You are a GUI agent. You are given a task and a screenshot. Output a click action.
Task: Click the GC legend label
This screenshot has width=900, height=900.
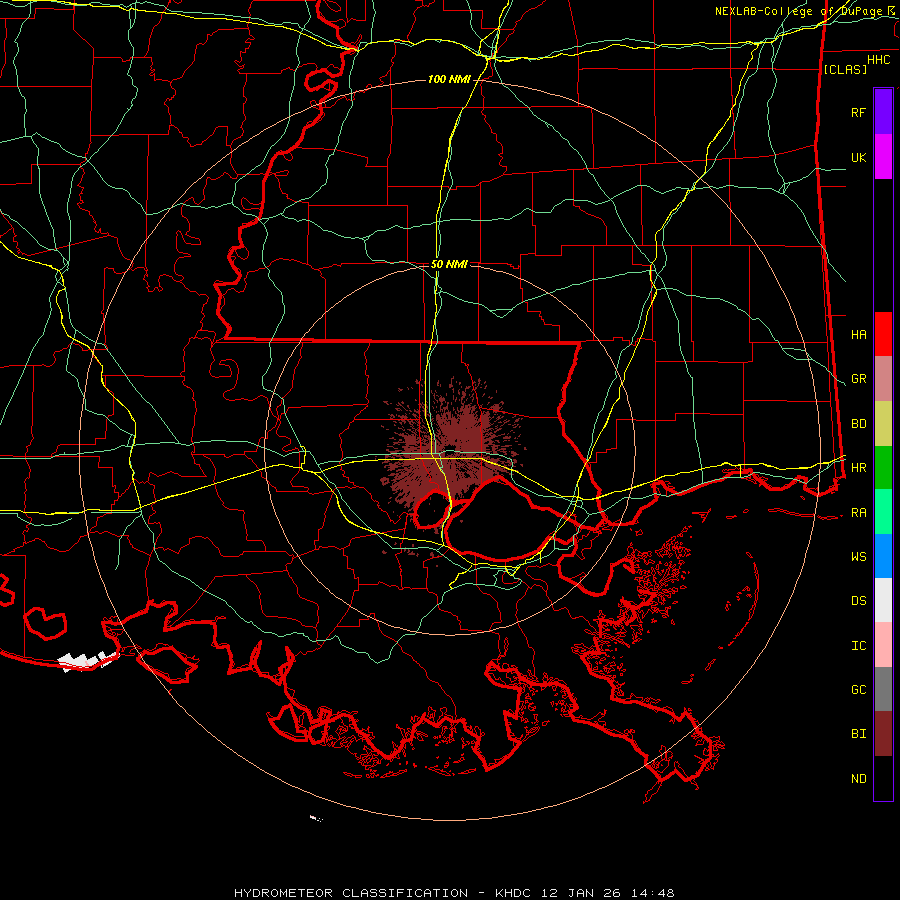(858, 690)
